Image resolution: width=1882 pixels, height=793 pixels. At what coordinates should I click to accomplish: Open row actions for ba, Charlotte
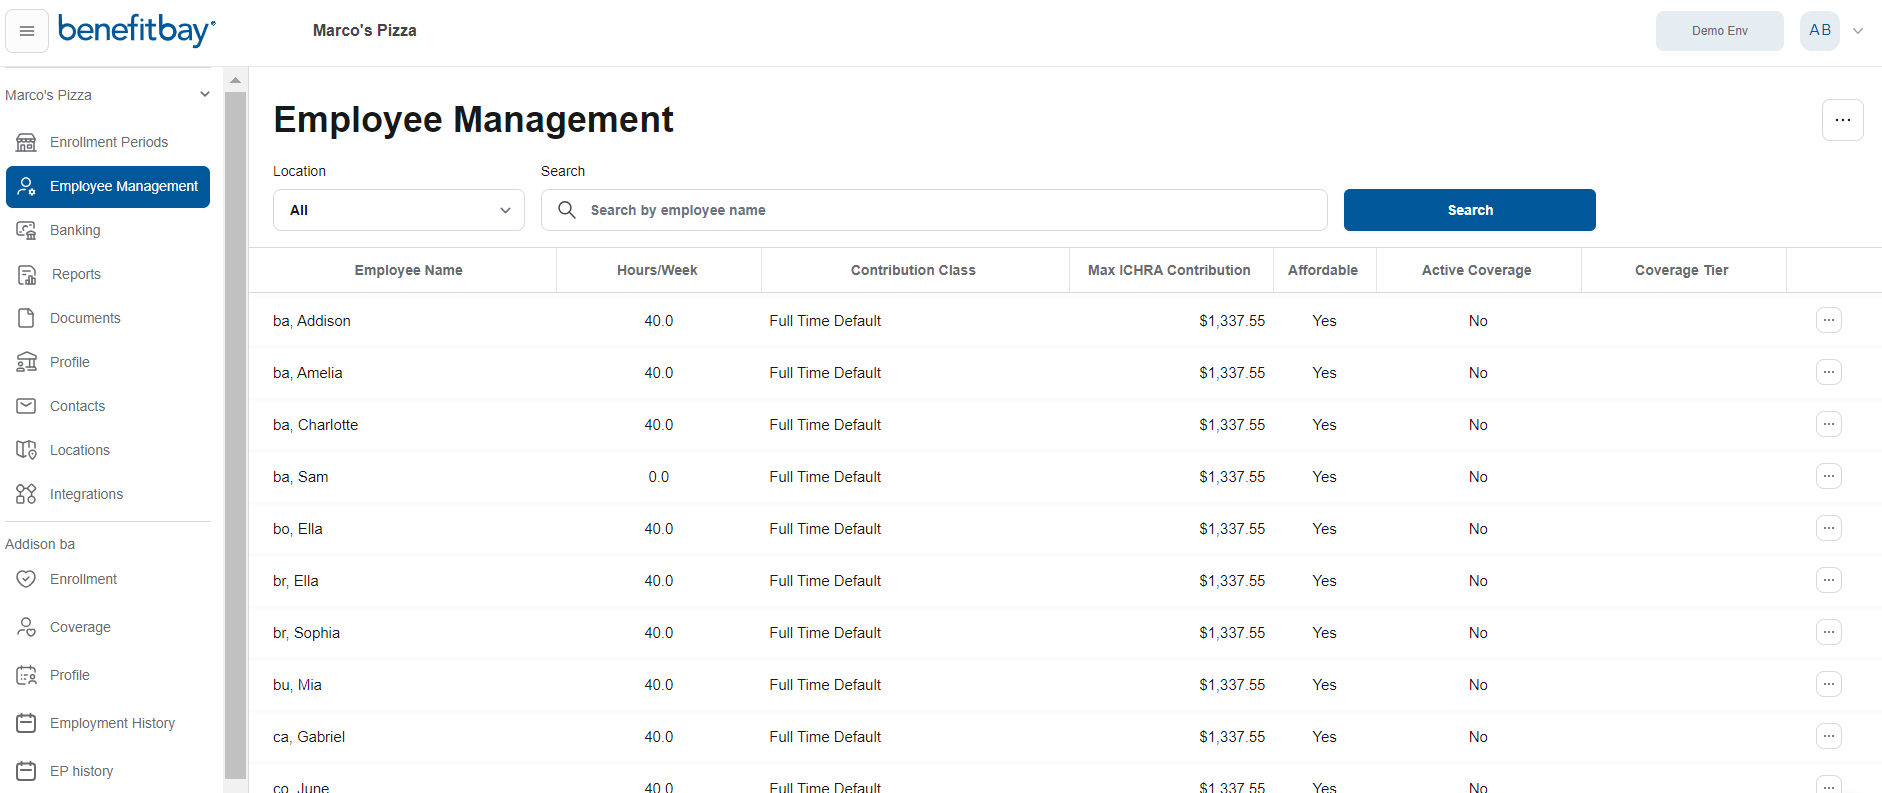(x=1828, y=424)
